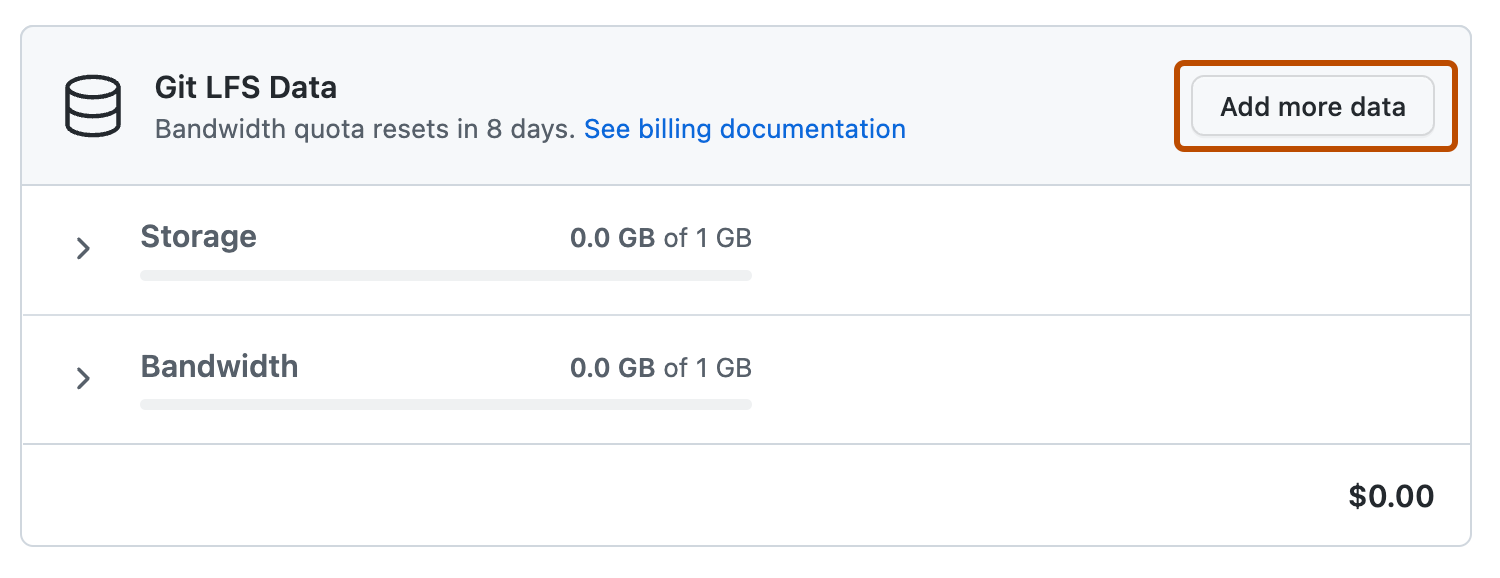Click the arrow icon left of Bandwidth row
1500x578 pixels.
(x=83, y=378)
